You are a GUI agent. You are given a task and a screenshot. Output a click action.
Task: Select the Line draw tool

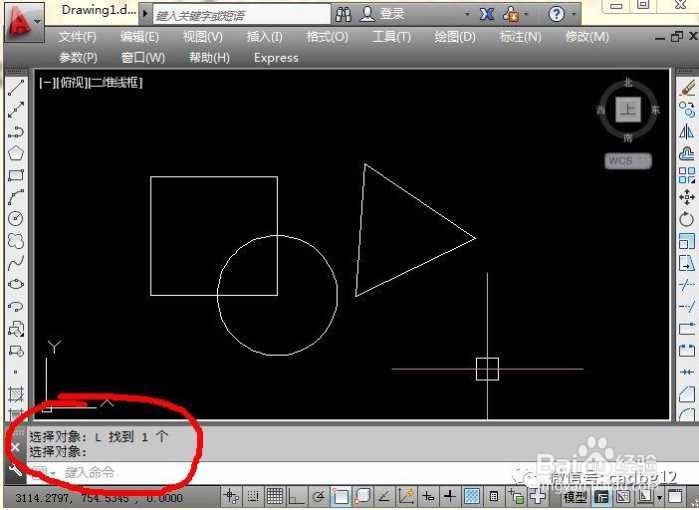pyautogui.click(x=16, y=88)
